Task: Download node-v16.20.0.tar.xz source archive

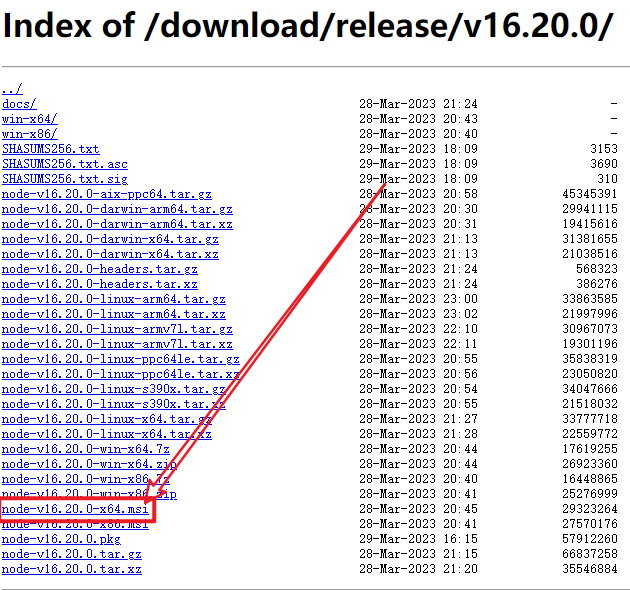Action: [71, 569]
